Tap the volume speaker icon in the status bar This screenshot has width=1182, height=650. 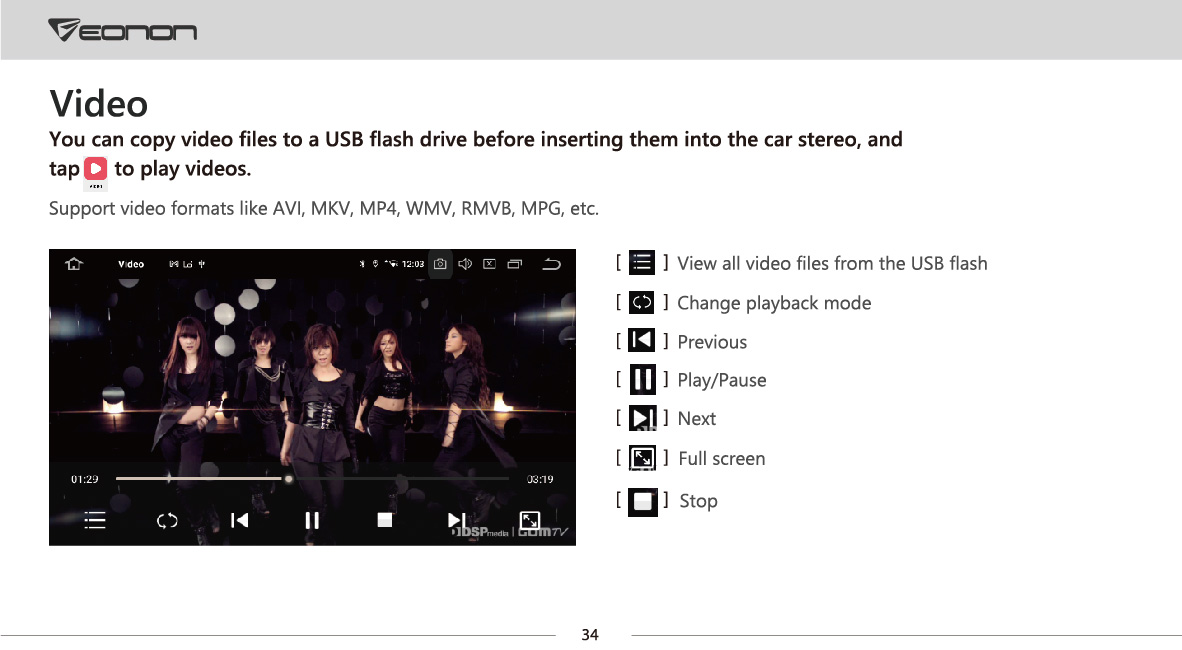465,264
